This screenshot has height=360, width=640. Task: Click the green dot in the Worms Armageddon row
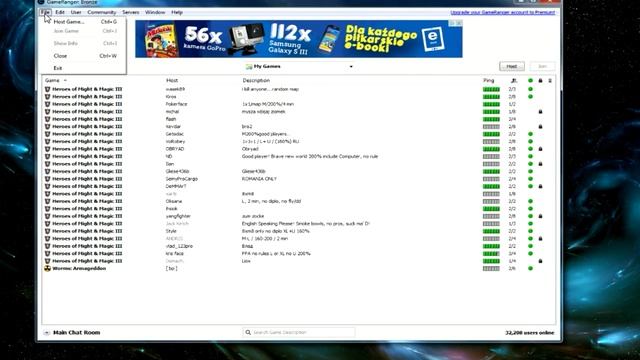coord(530,269)
